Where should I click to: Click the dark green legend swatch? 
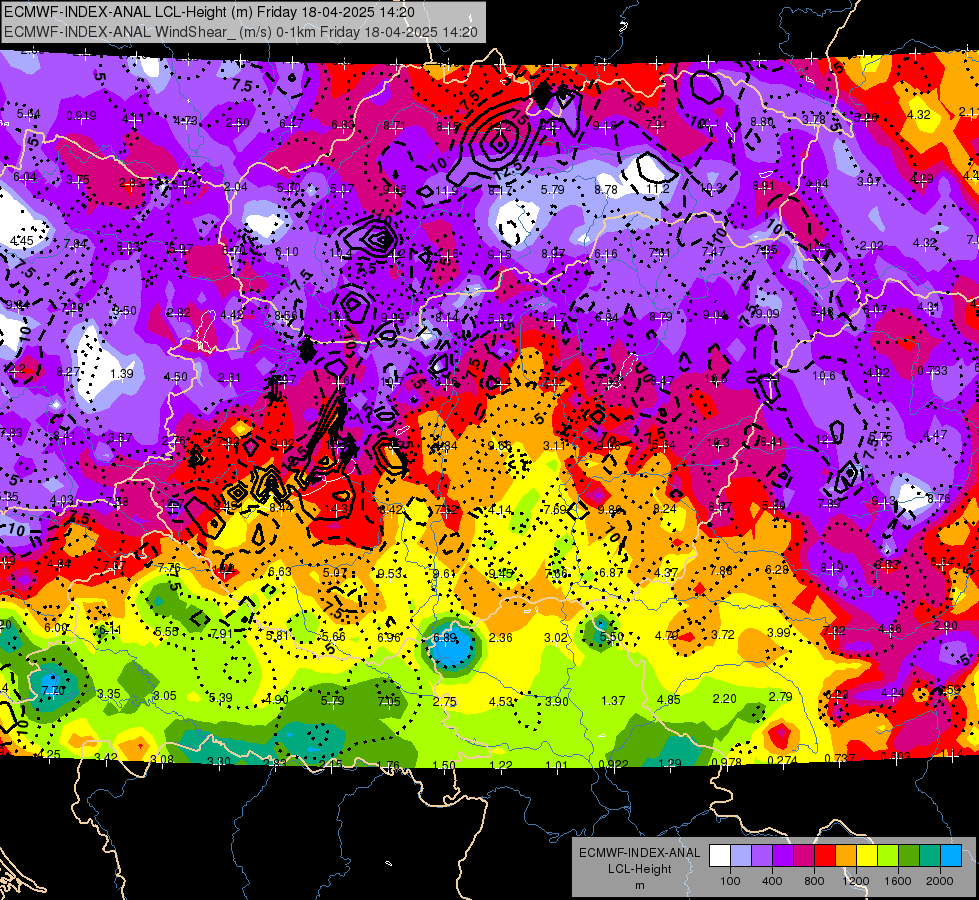point(909,856)
